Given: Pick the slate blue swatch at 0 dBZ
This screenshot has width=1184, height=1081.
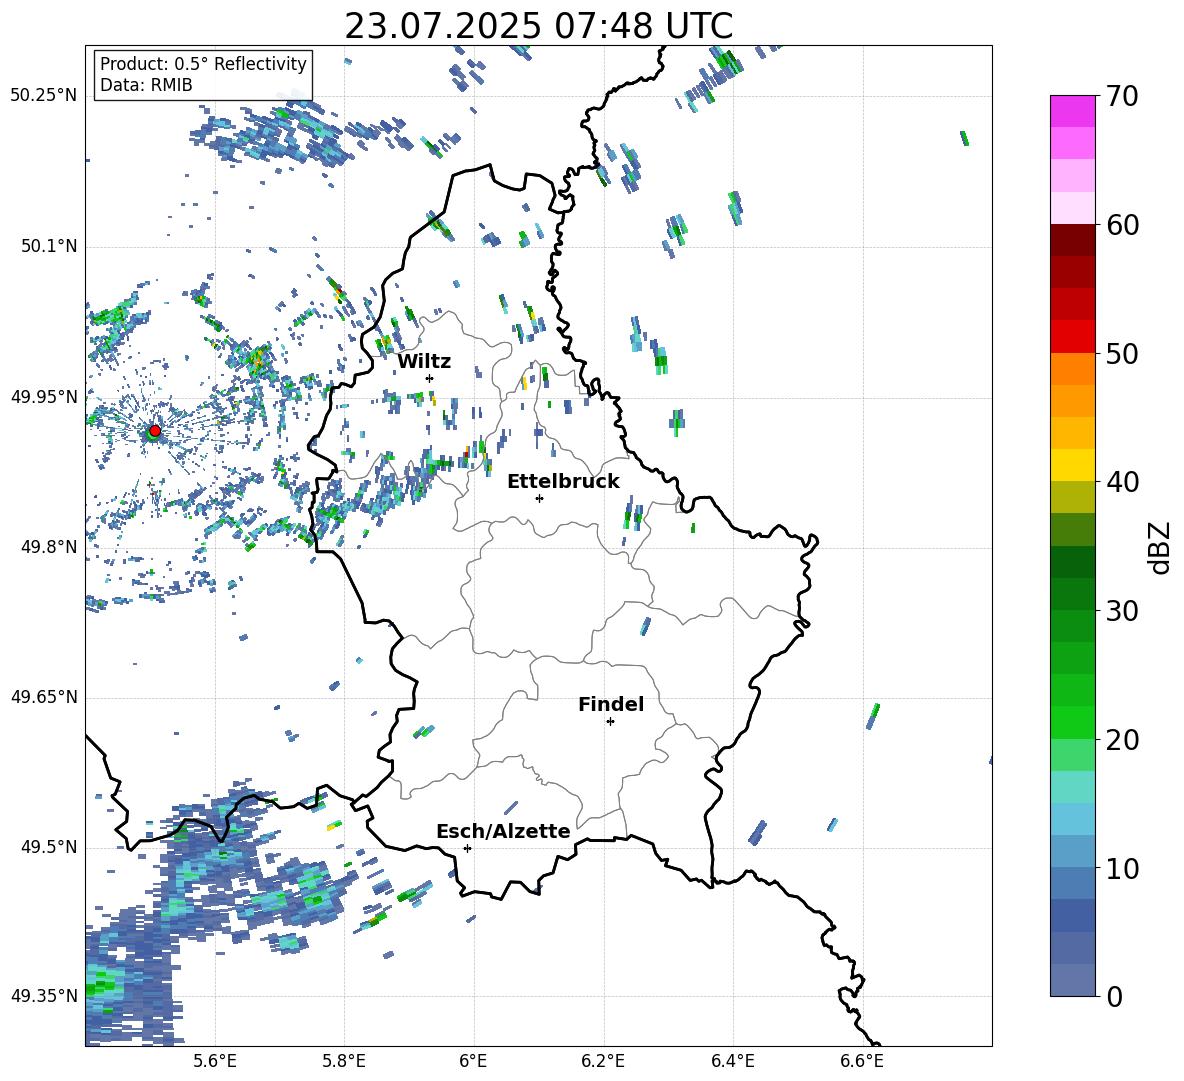Looking at the screenshot, I should tap(1072, 981).
